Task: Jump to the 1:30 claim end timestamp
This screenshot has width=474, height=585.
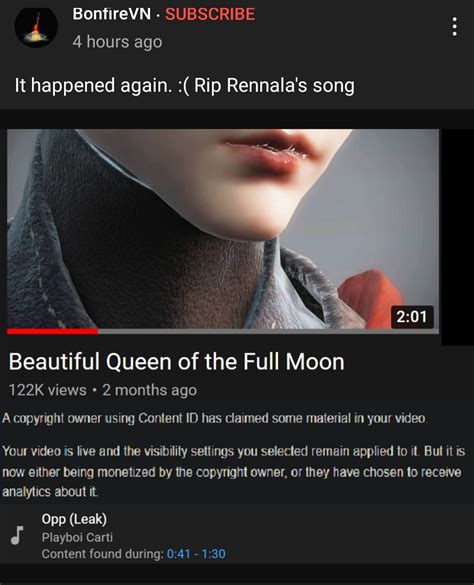Action: click(x=213, y=554)
